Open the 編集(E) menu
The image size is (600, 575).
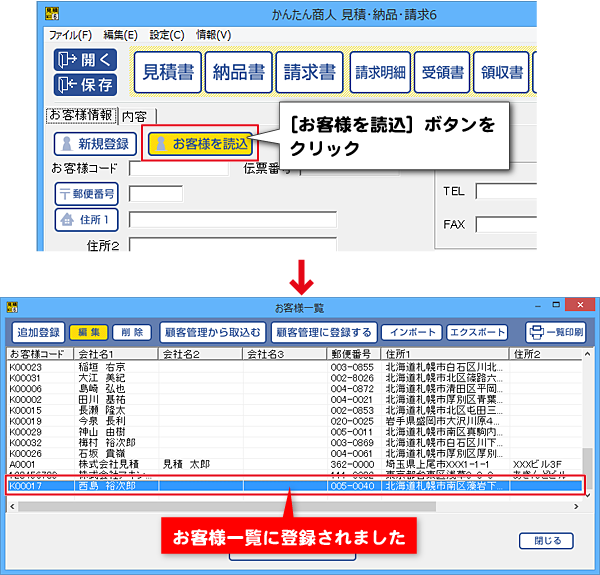coord(121,35)
